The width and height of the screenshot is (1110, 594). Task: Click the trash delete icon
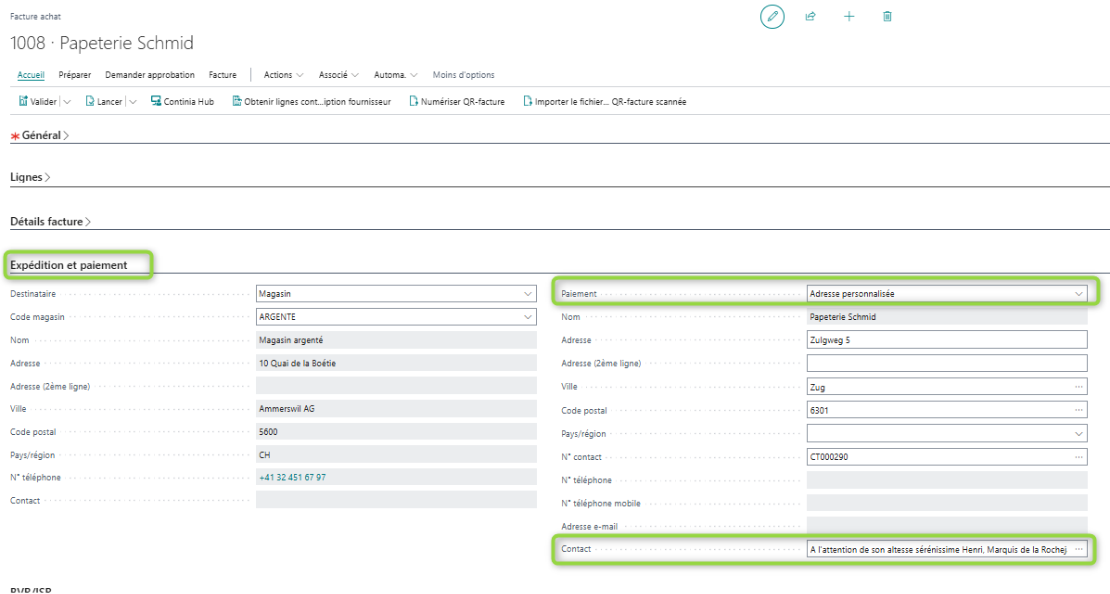(x=887, y=16)
